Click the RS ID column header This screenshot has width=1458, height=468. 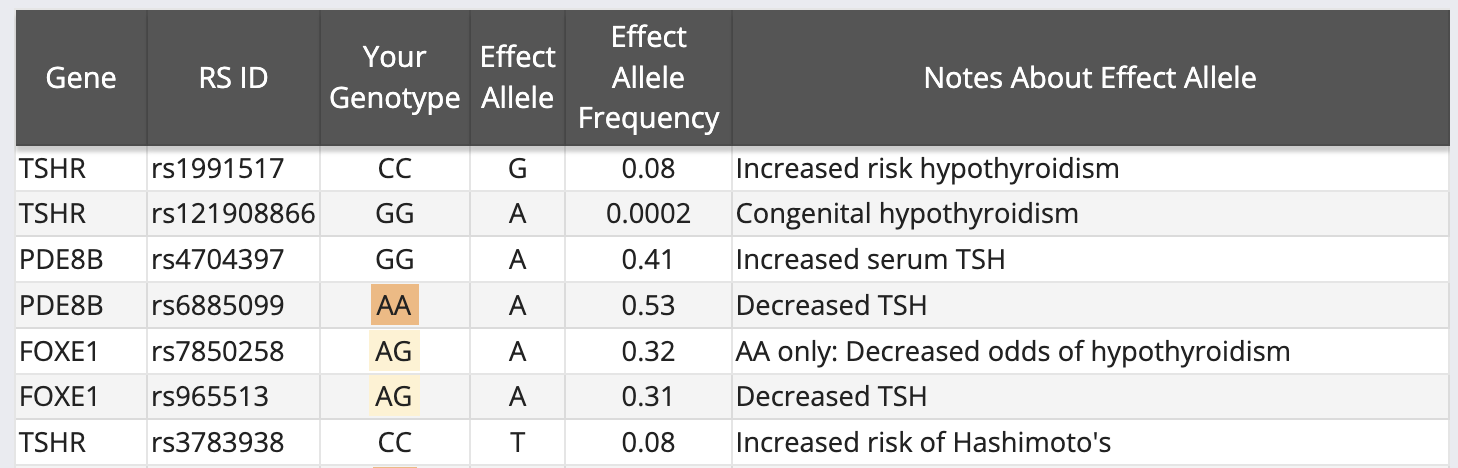[233, 78]
